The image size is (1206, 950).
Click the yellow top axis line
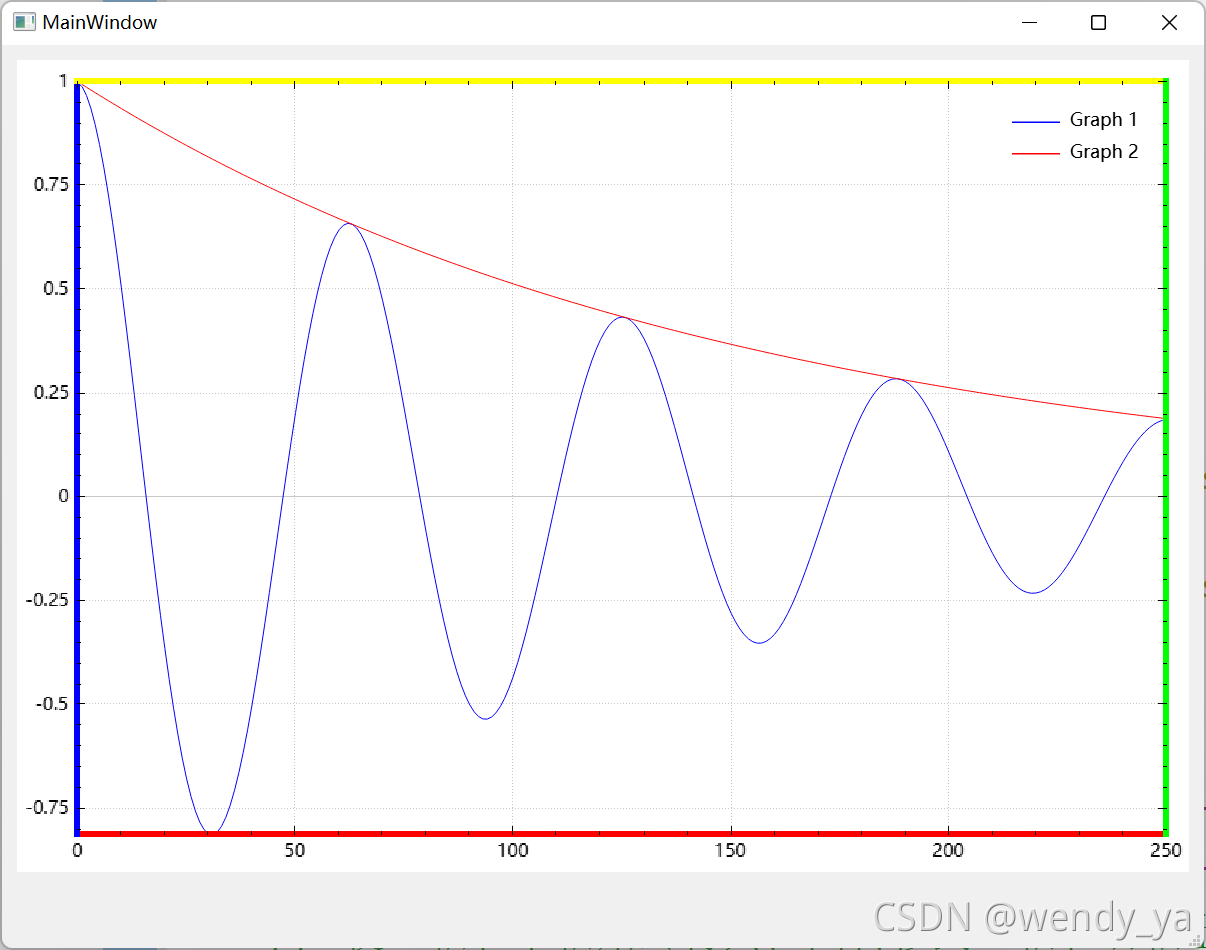[x=621, y=80]
